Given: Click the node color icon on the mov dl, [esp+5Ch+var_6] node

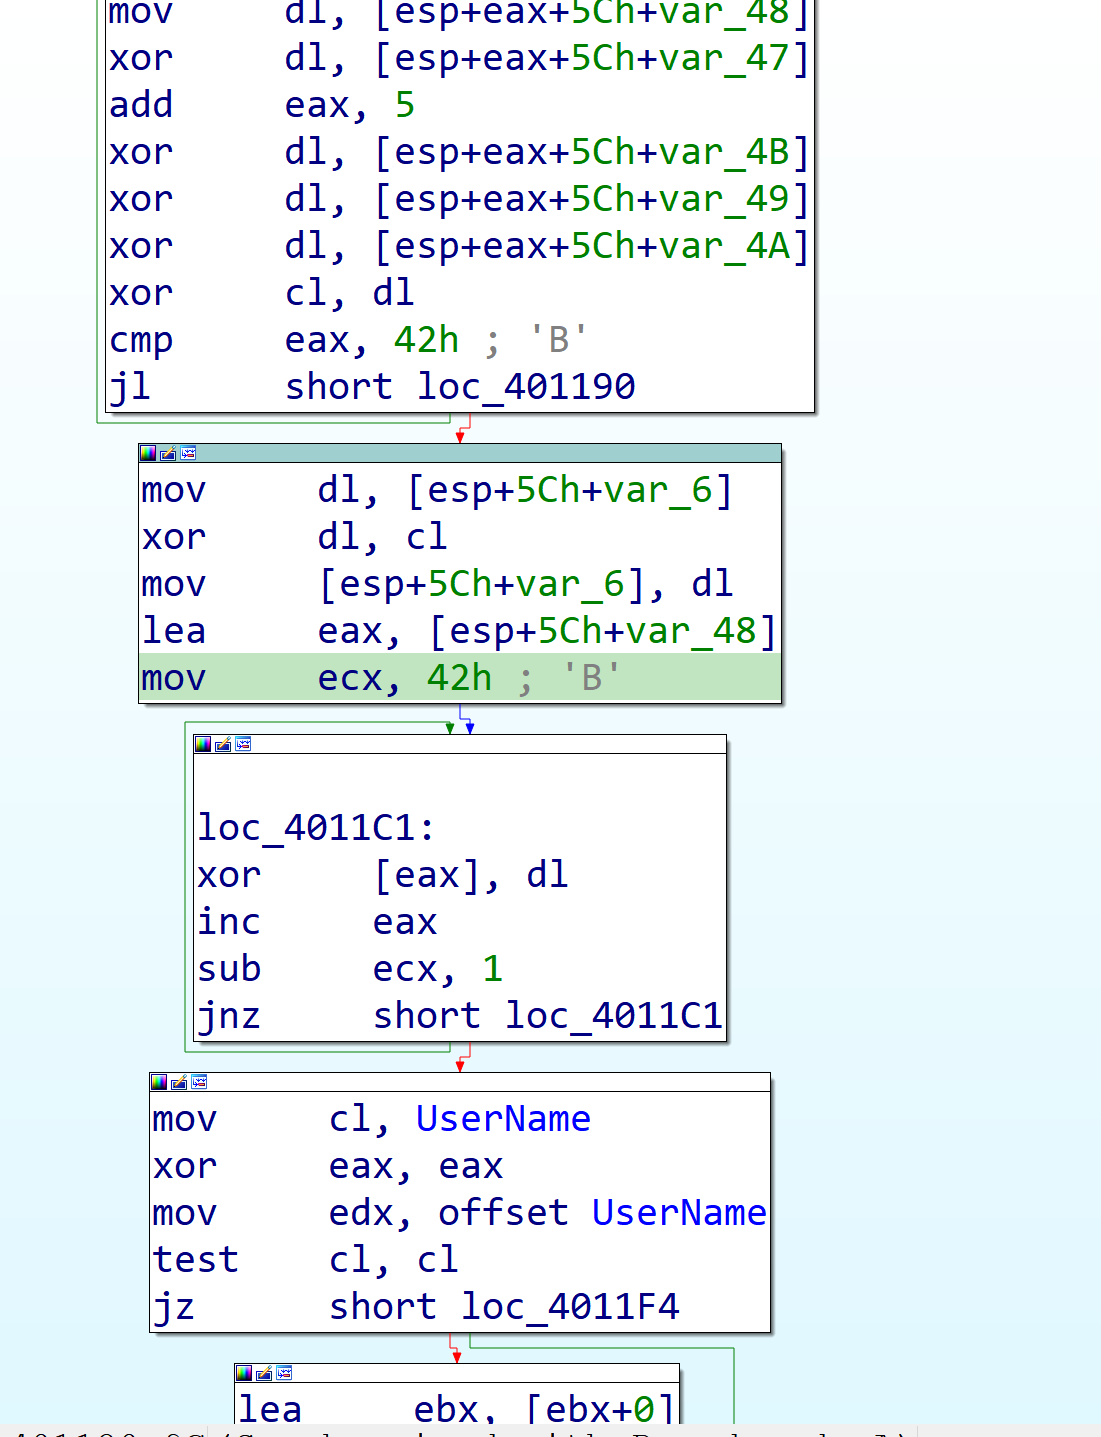Looking at the screenshot, I should click(148, 453).
